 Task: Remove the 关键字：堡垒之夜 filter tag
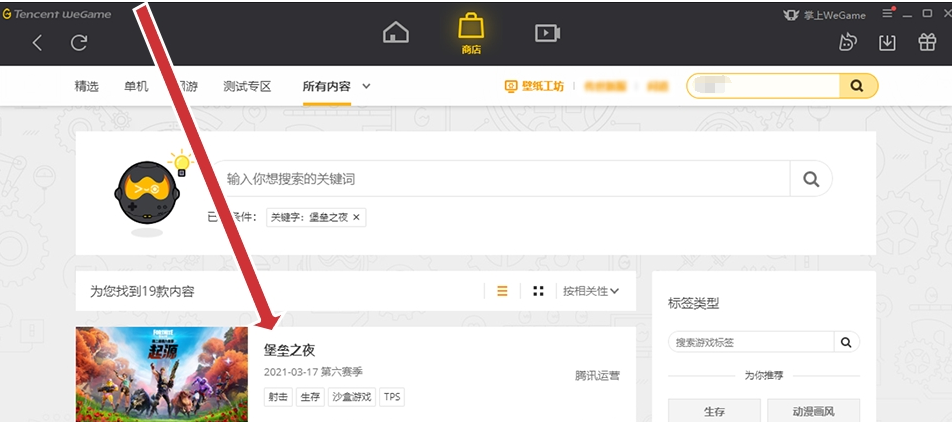(356, 217)
